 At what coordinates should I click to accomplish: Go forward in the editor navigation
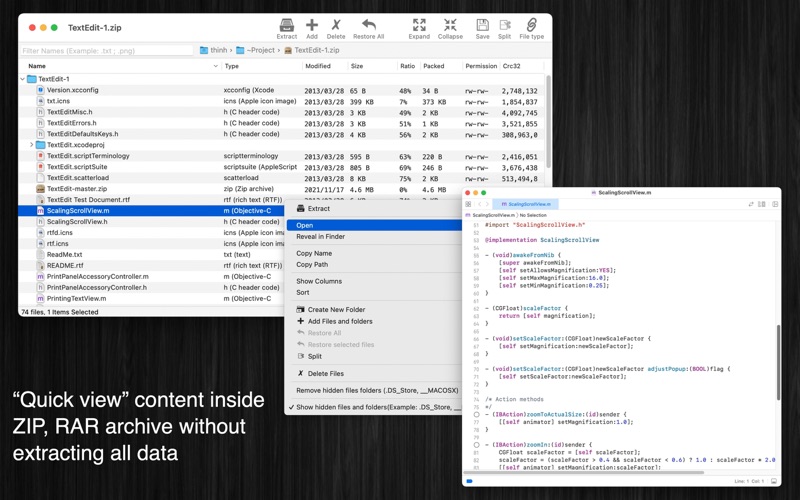click(x=487, y=204)
